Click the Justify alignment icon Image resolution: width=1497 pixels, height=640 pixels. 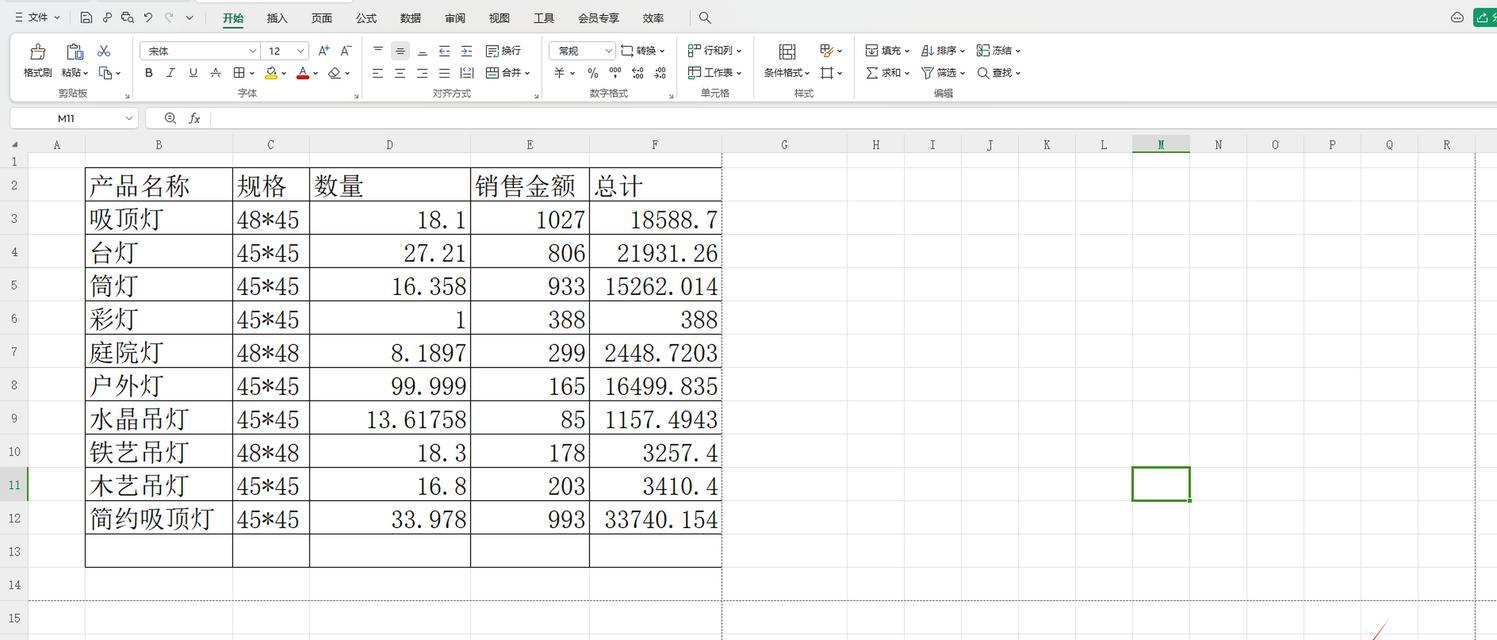[444, 73]
